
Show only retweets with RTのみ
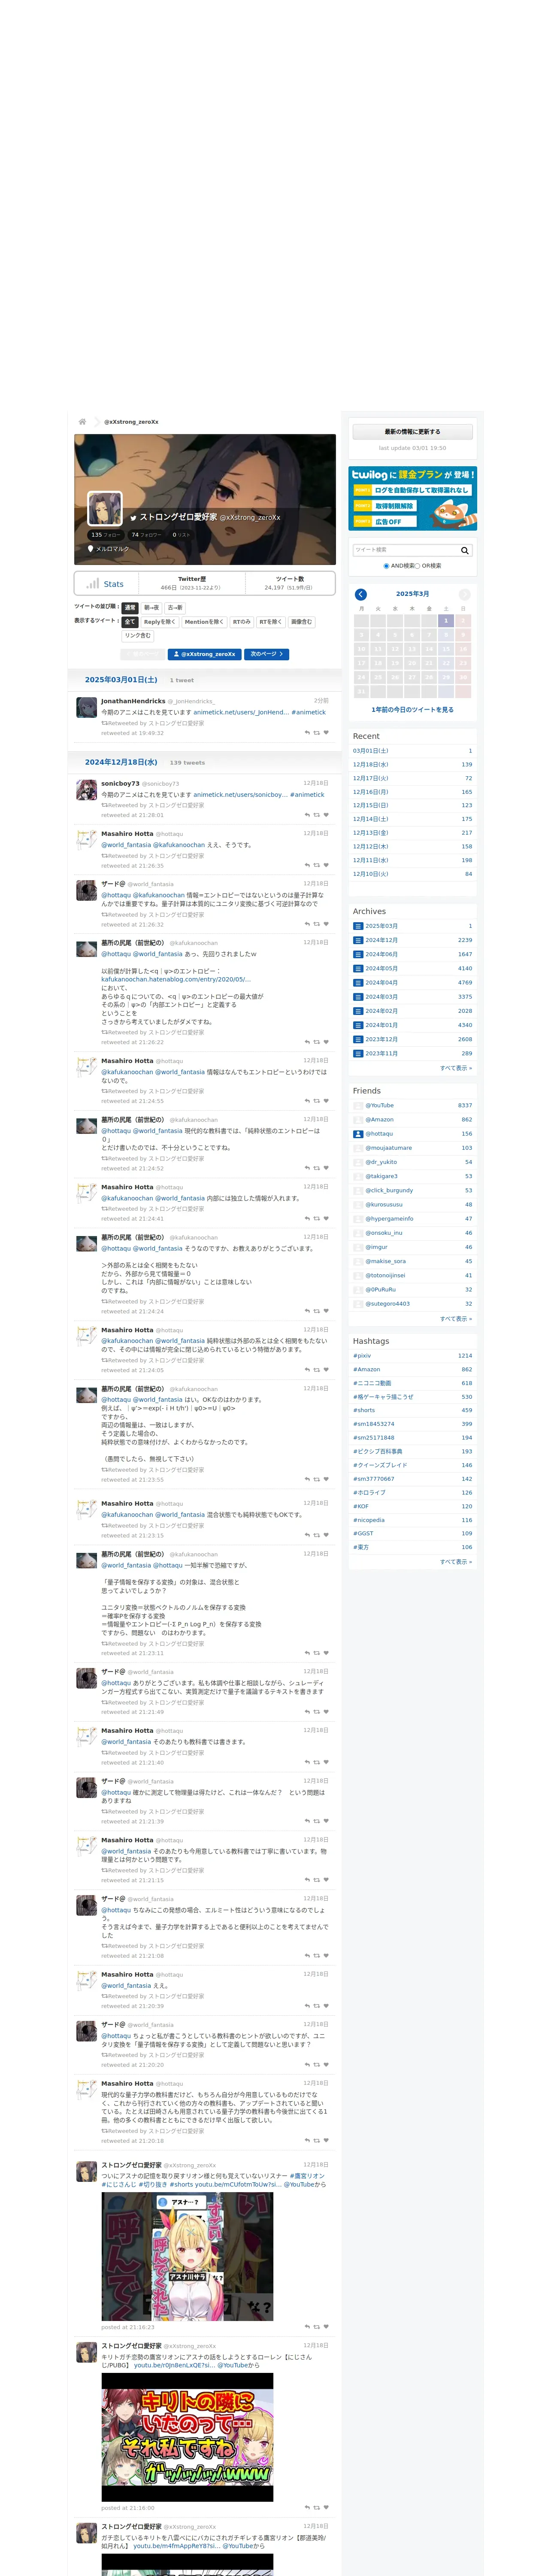tap(242, 622)
